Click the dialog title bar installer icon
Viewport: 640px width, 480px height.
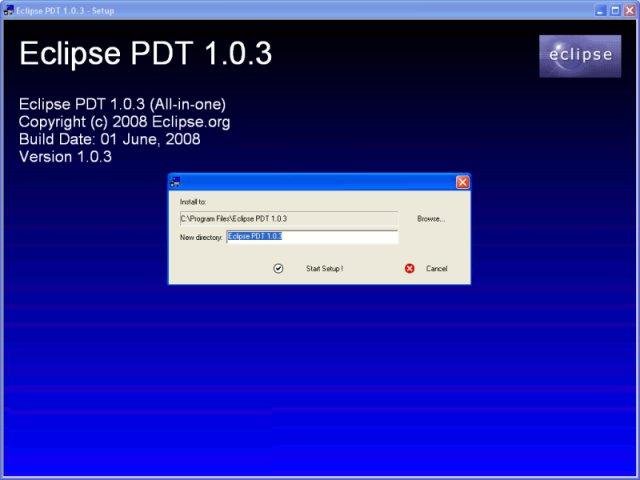(x=176, y=182)
